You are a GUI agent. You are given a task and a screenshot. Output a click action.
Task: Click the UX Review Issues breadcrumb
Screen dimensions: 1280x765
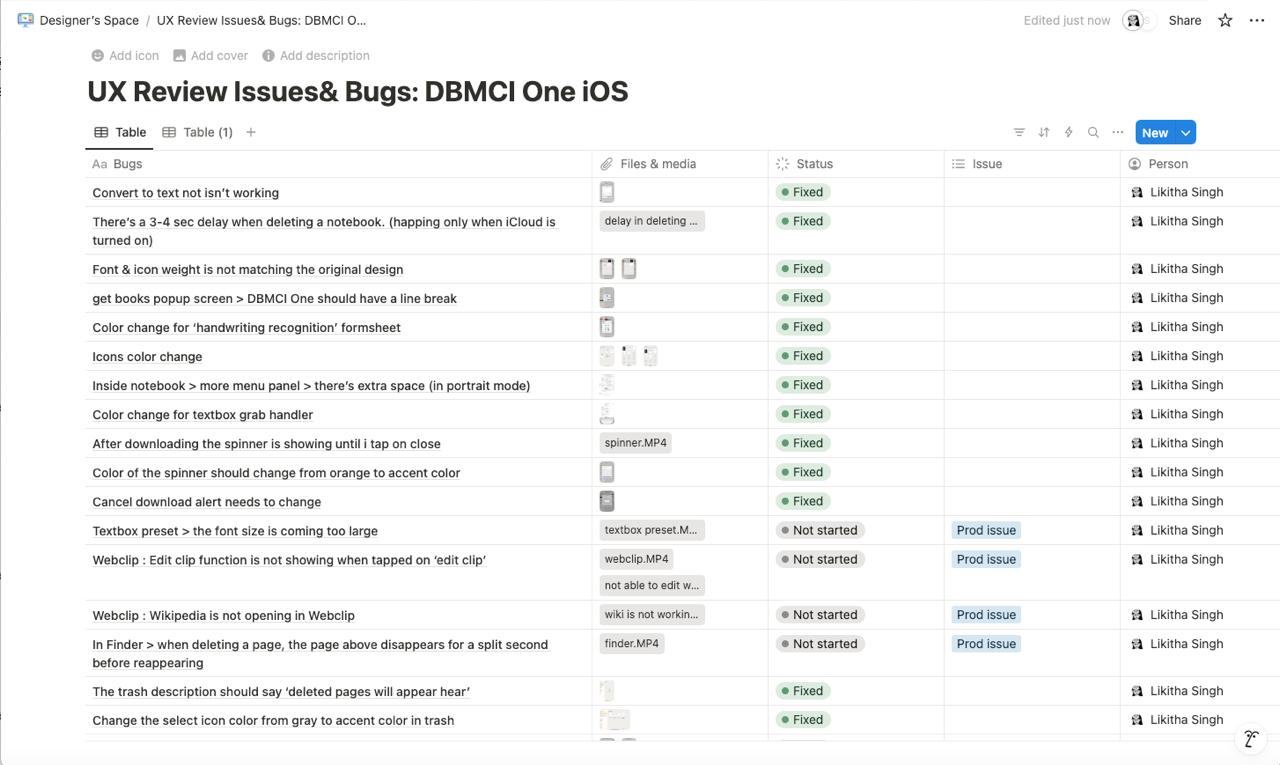pyautogui.click(x=261, y=20)
